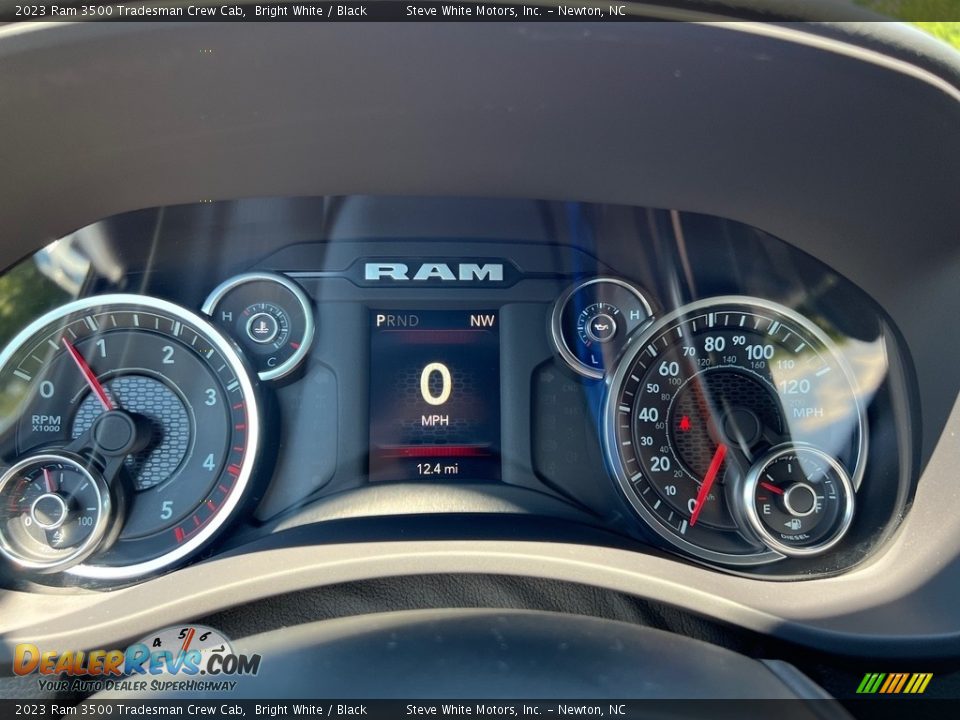Click the RAM logo badge
This screenshot has height=720, width=960.
[x=433, y=272]
